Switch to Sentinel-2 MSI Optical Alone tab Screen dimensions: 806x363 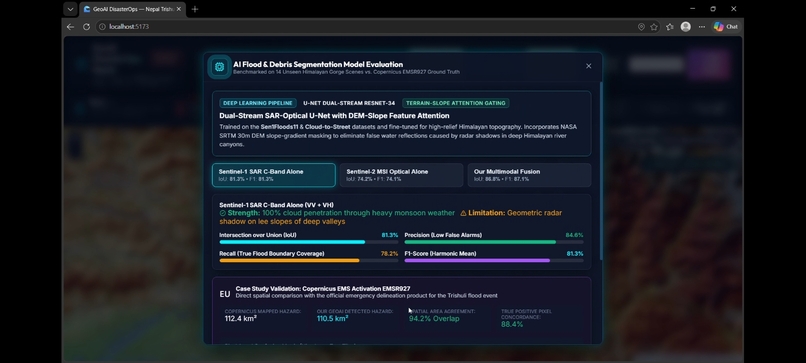point(401,175)
